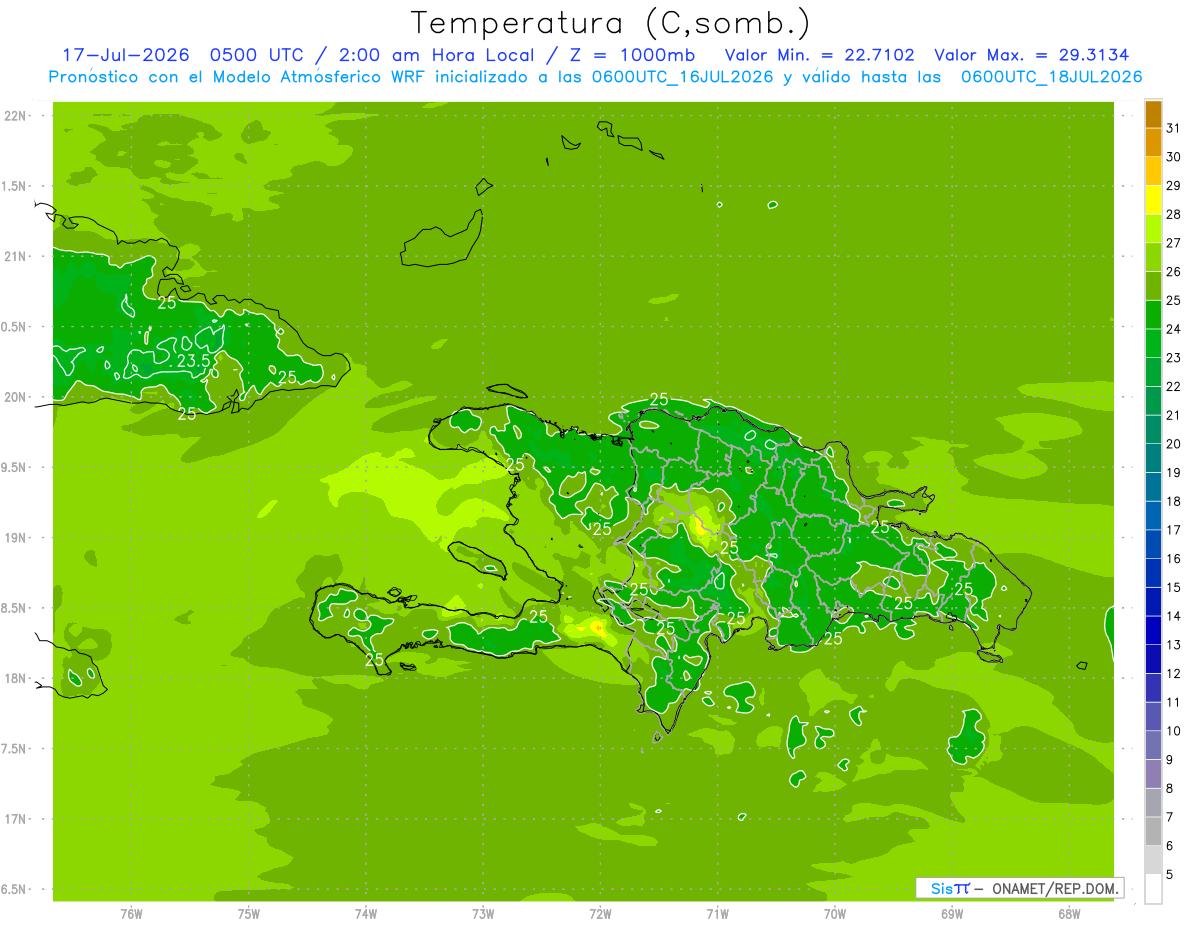The height and width of the screenshot is (927, 1200).
Task: Click legend value '31'
Action: tap(1174, 128)
